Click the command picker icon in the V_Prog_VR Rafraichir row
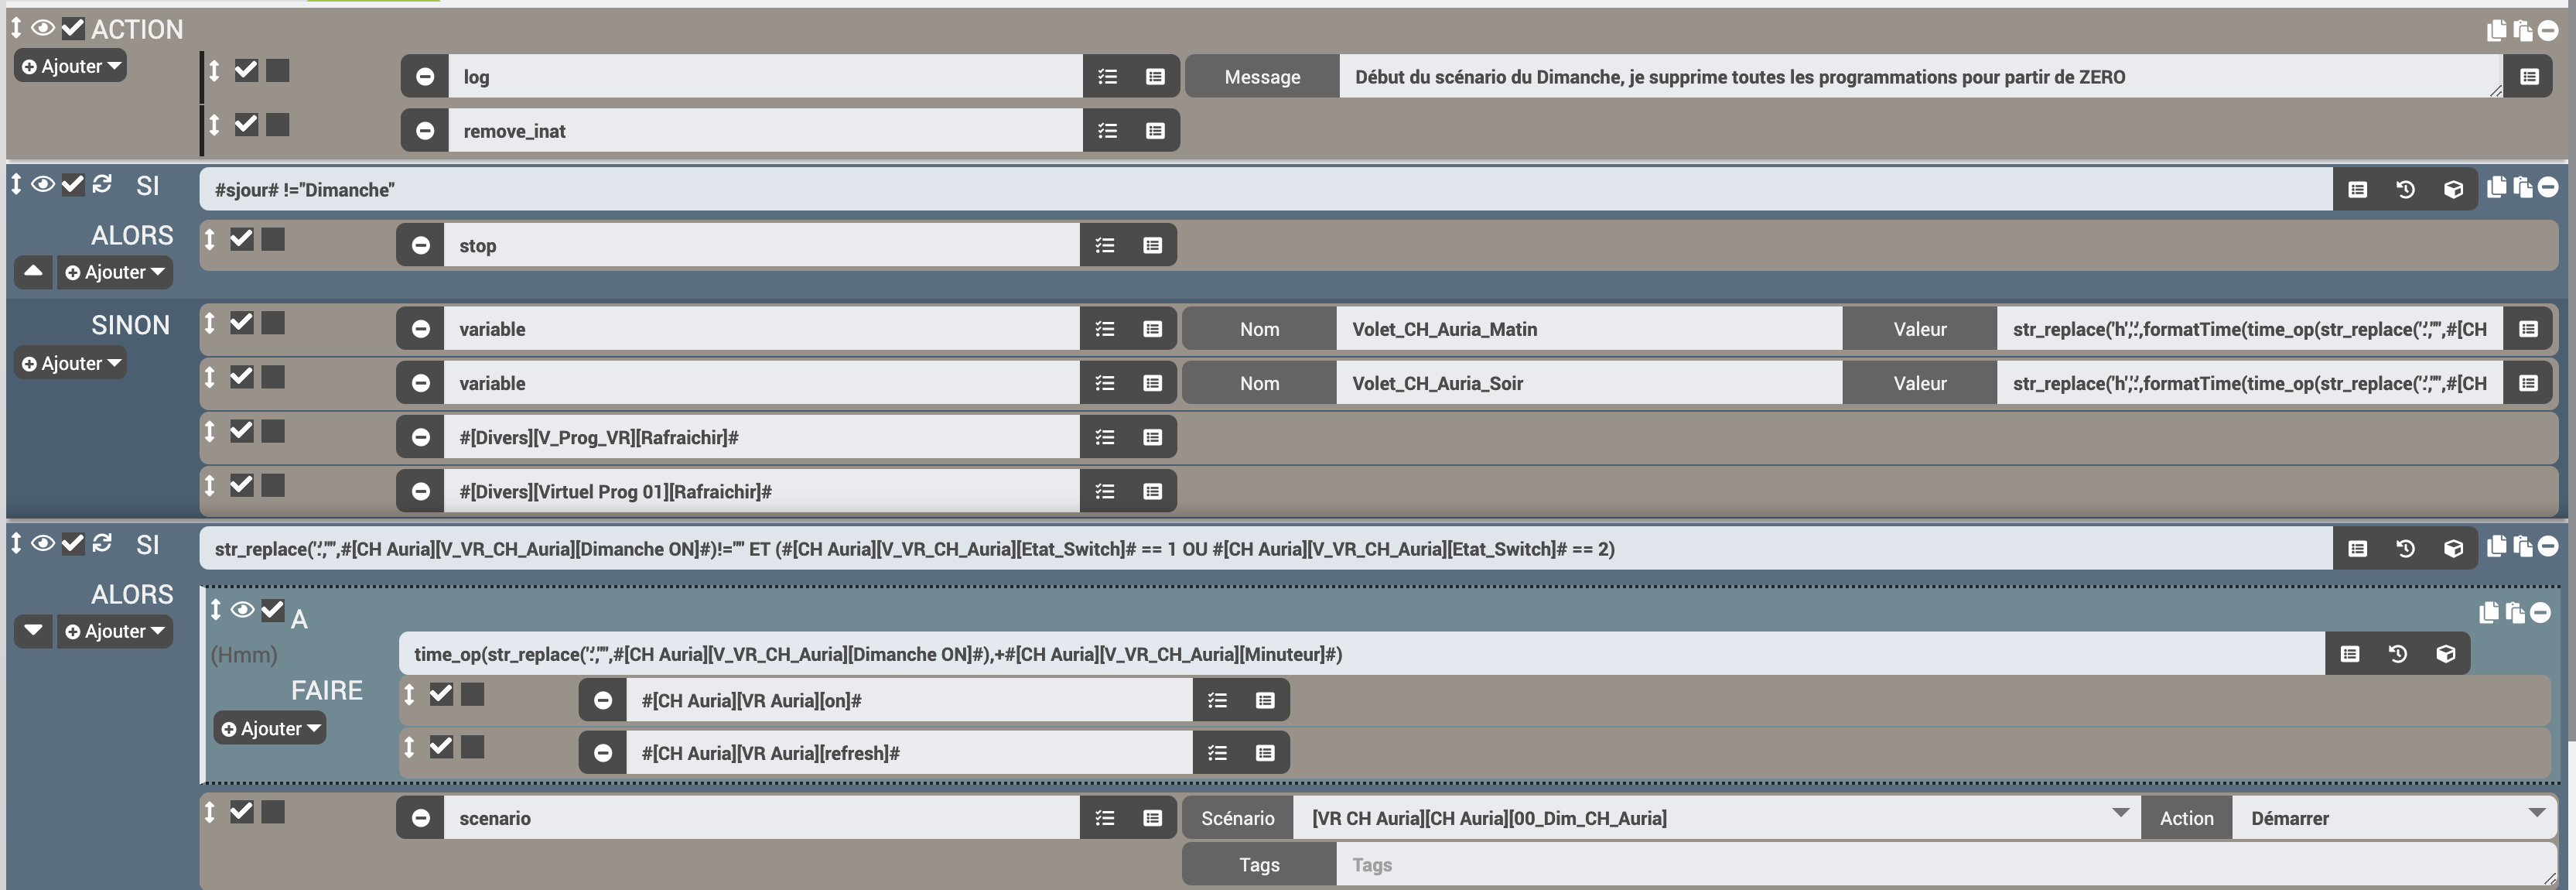Viewport: 2576px width, 890px height. click(1152, 437)
